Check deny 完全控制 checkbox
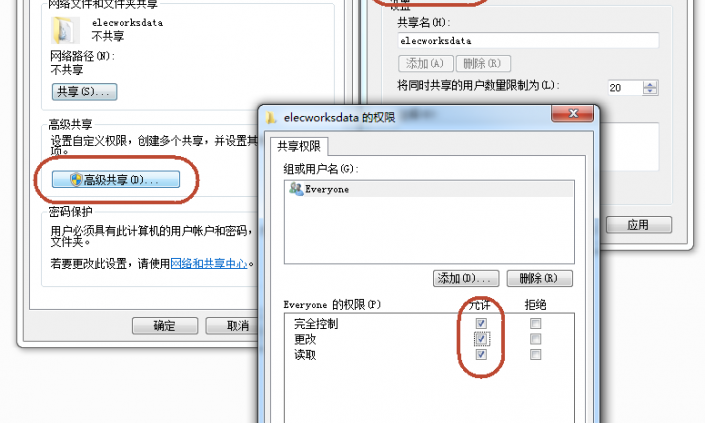Image resolution: width=705 pixels, height=423 pixels. click(535, 323)
